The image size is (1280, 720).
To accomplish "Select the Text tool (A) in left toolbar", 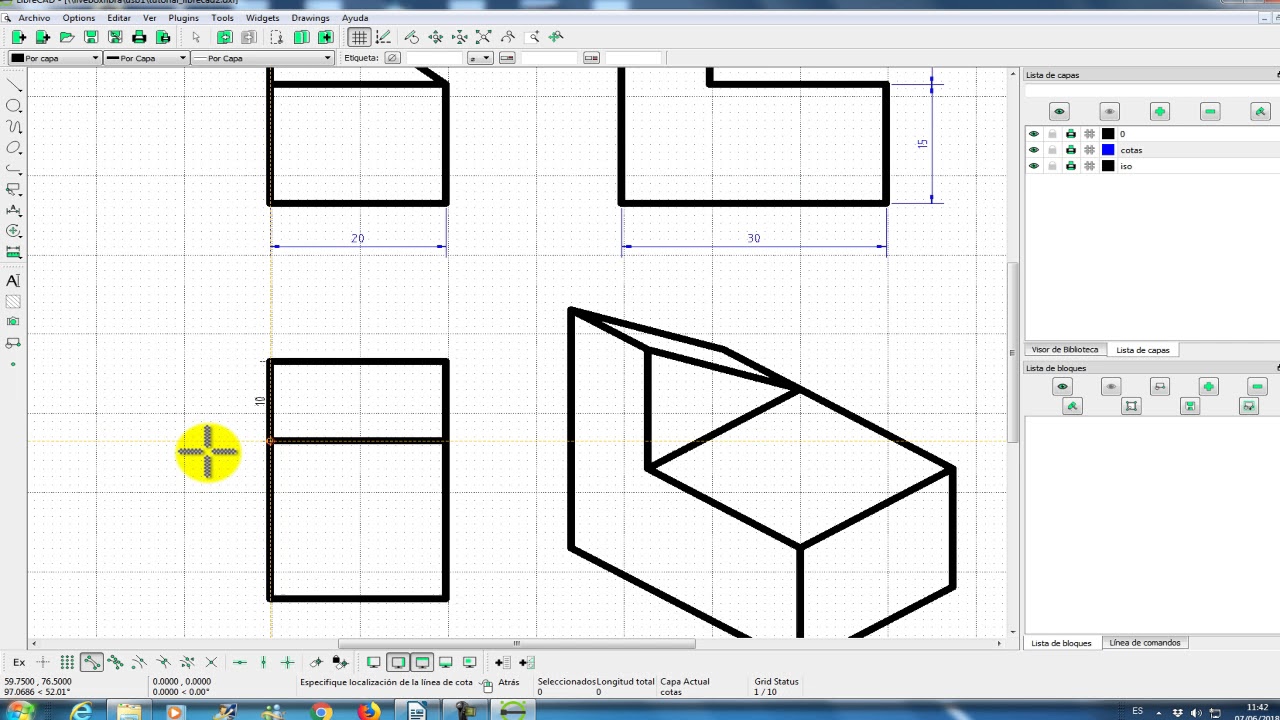I will [x=14, y=281].
